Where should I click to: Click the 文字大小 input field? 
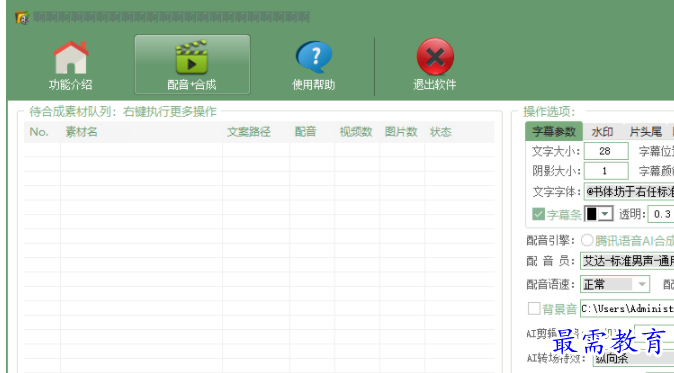click(x=606, y=151)
